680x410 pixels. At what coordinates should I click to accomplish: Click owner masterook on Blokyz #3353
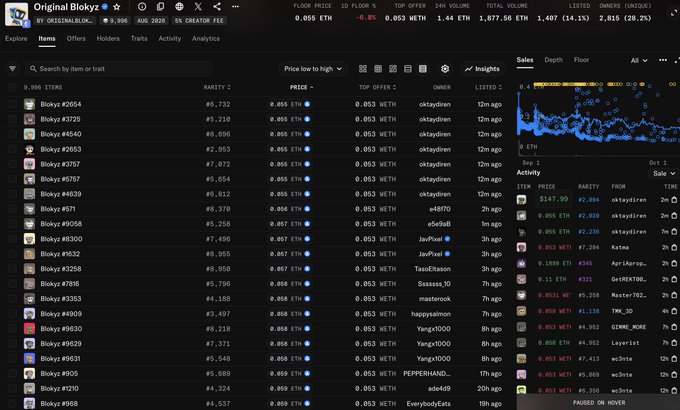tap(435, 298)
